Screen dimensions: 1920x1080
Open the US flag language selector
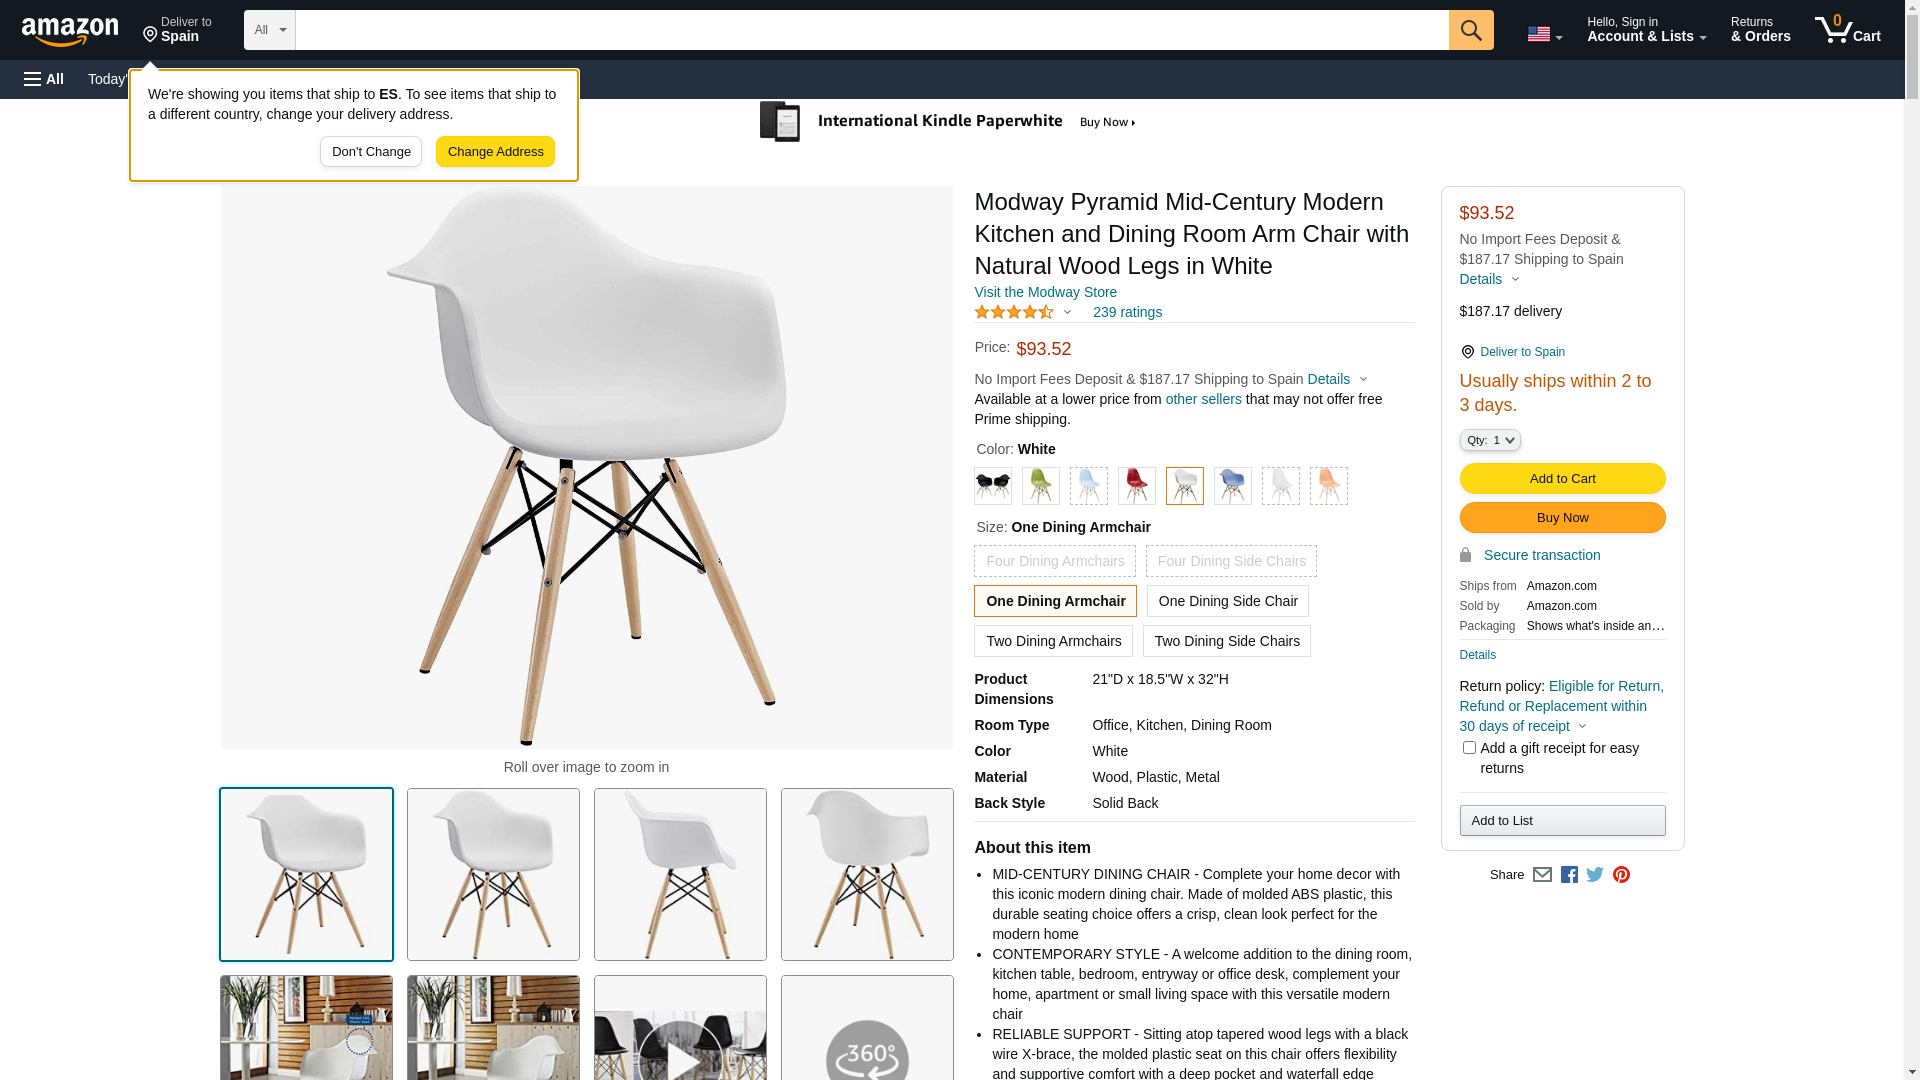click(1544, 34)
